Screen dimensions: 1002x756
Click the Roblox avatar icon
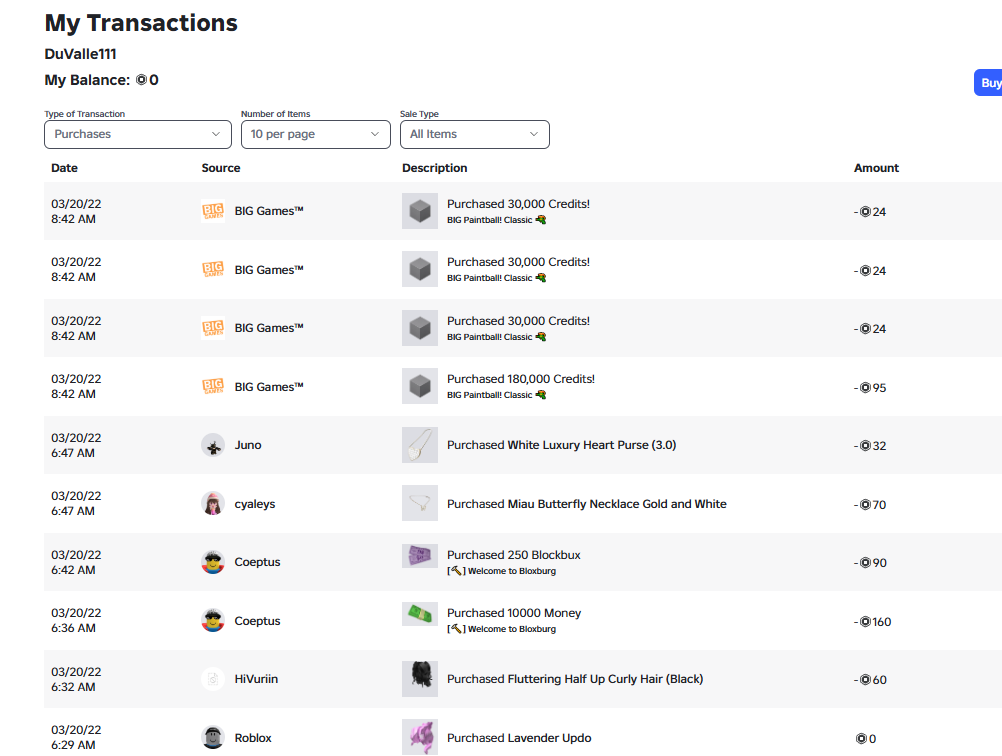tap(213, 737)
